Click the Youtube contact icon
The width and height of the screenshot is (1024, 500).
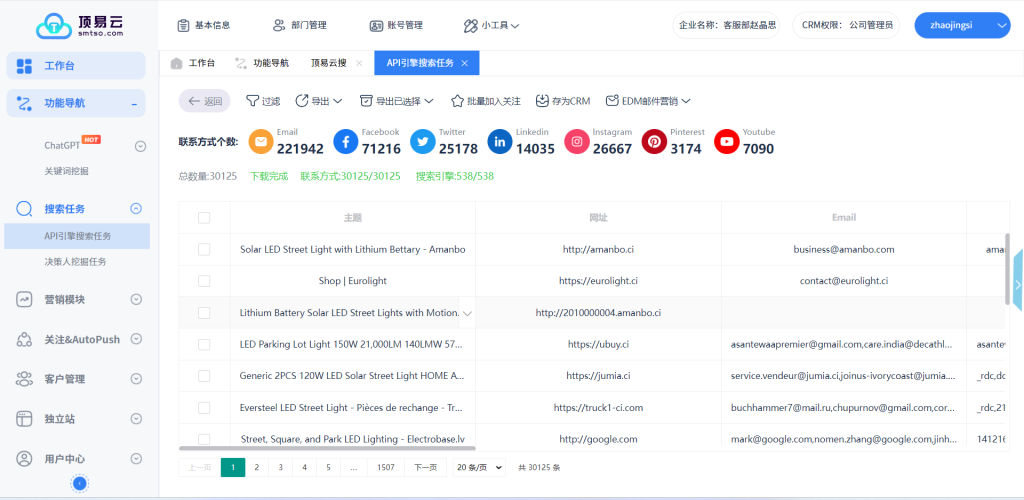point(726,142)
